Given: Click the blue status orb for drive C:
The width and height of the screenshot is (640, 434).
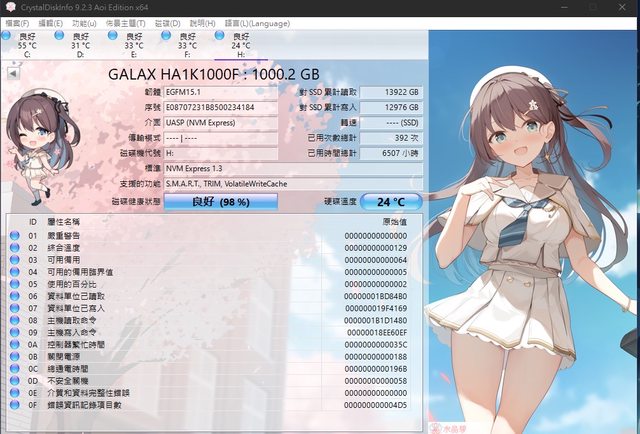Looking at the screenshot, I should (x=6, y=36).
